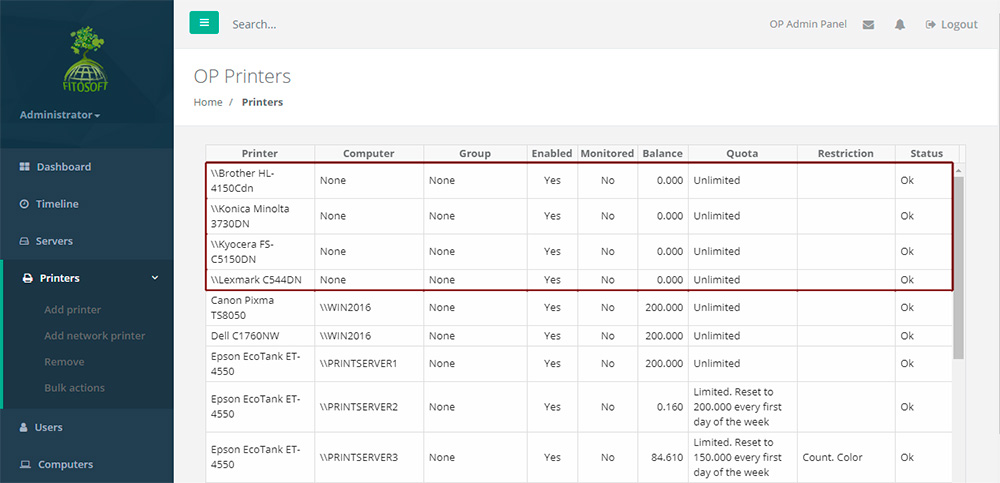The width and height of the screenshot is (1000, 483).
Task: Click the Dashboard grid icon
Action: 25,167
